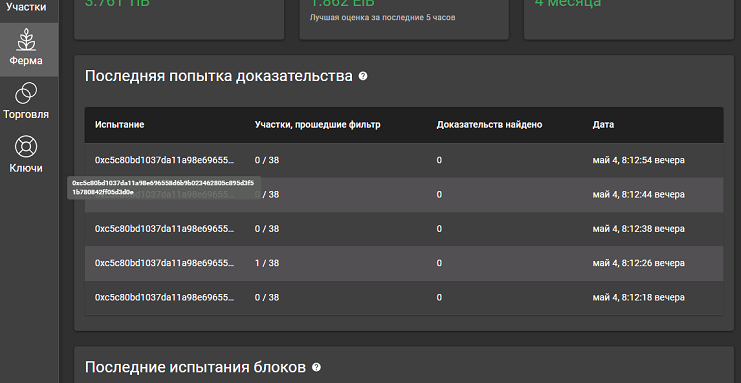Click the date май 4, 8:12:26 вечера
The height and width of the screenshot is (383, 741).
638,263
